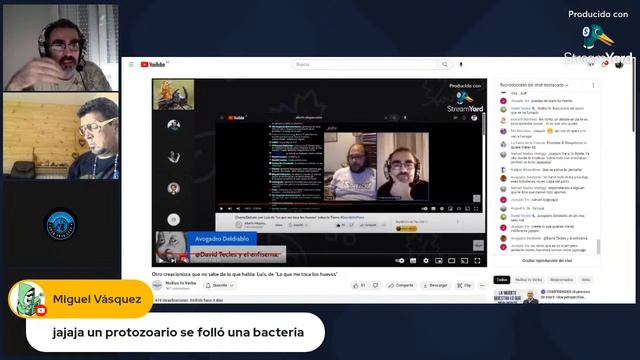
Task: Open the notifications bell in YouTube header
Action: (604, 64)
